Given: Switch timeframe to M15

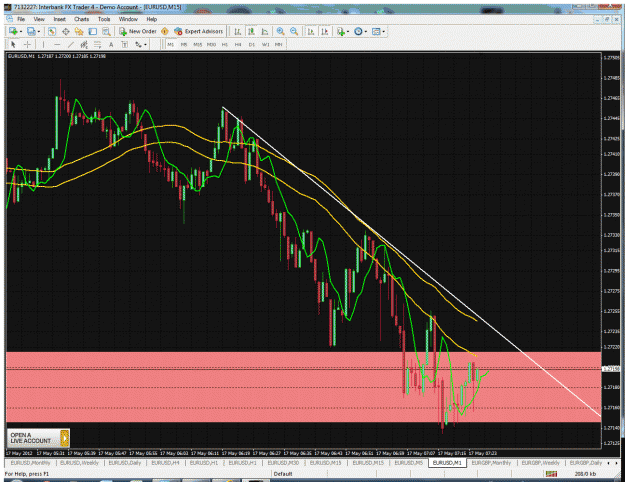Looking at the screenshot, I should (x=197, y=45).
